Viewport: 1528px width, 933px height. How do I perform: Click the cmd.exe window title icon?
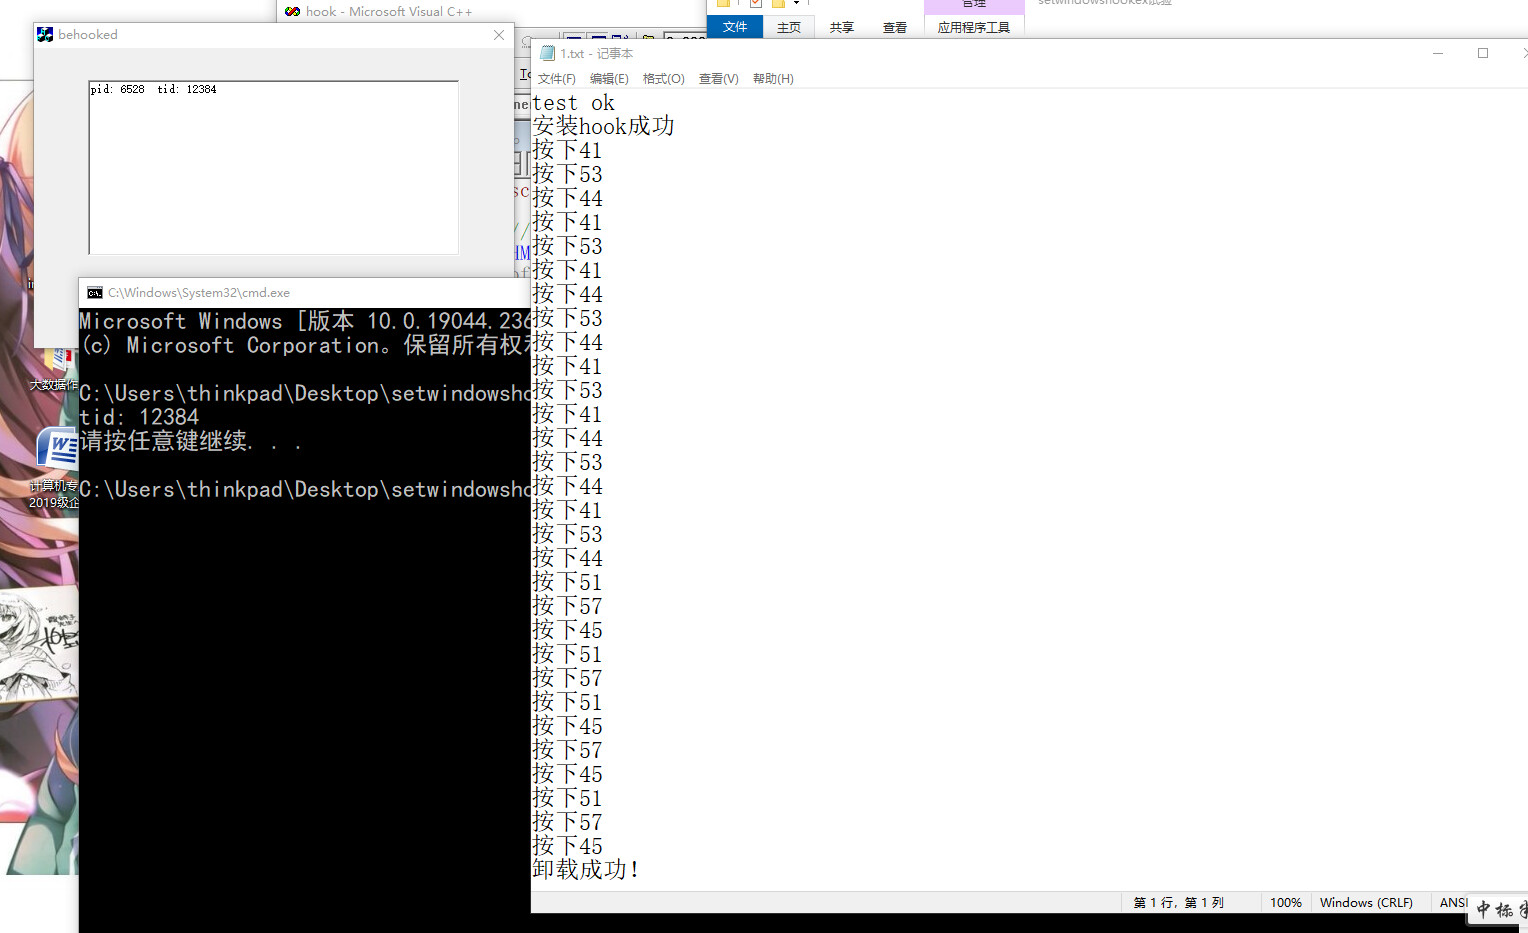click(x=95, y=293)
